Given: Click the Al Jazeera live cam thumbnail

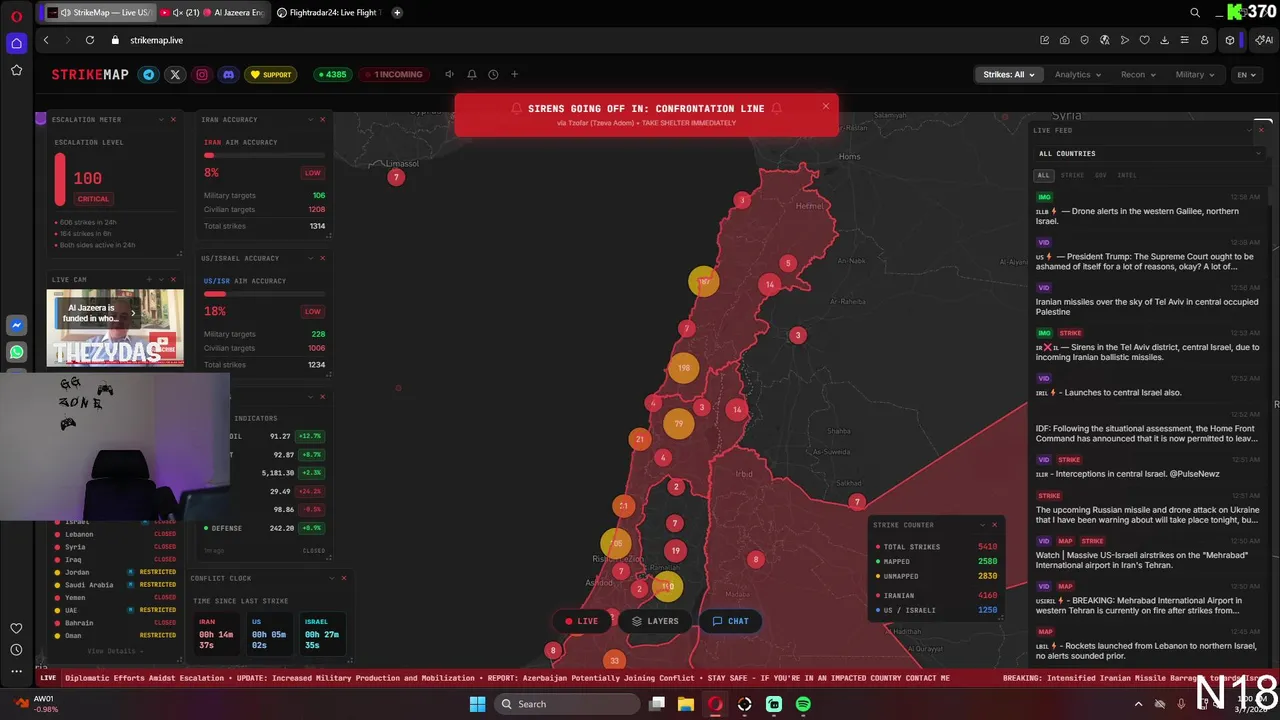Looking at the screenshot, I should (x=115, y=328).
